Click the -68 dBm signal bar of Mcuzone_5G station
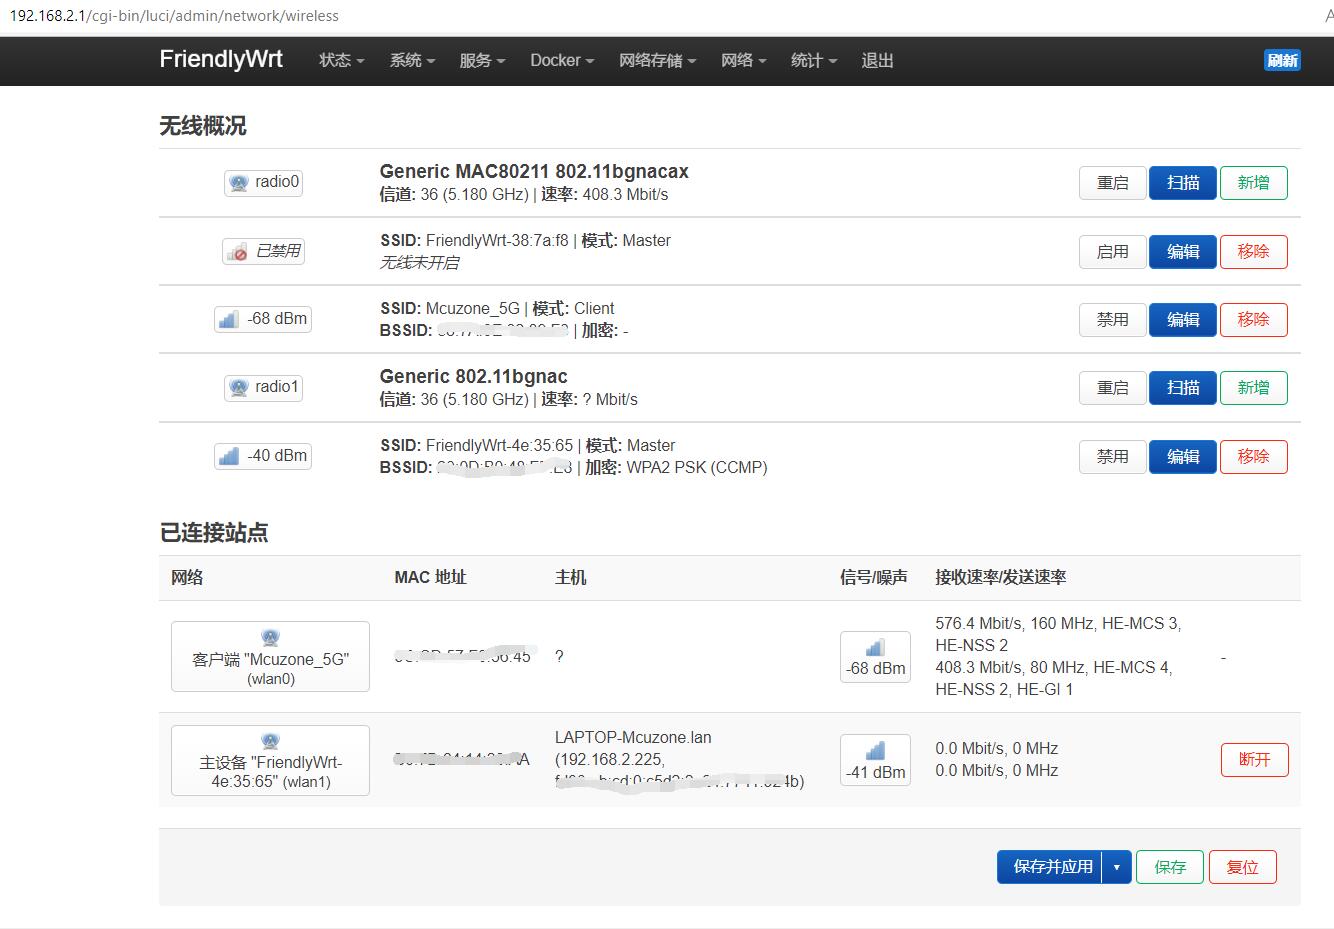The image size is (1334, 929). pos(875,657)
